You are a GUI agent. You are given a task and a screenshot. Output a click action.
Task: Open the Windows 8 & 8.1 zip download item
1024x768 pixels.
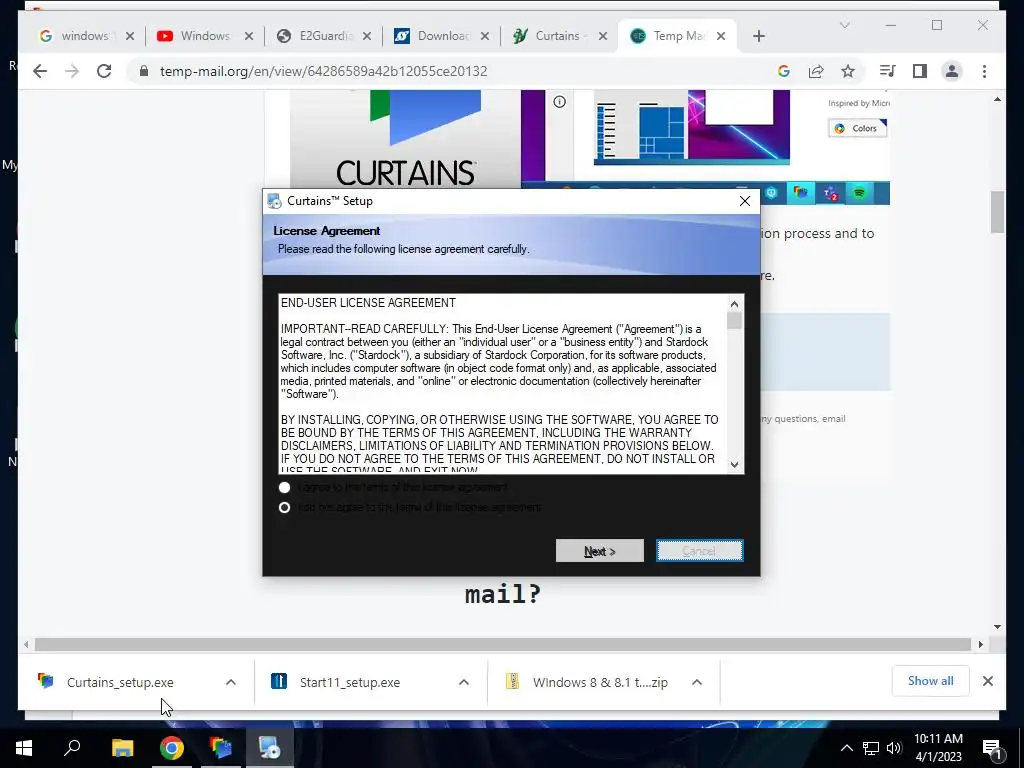point(600,682)
